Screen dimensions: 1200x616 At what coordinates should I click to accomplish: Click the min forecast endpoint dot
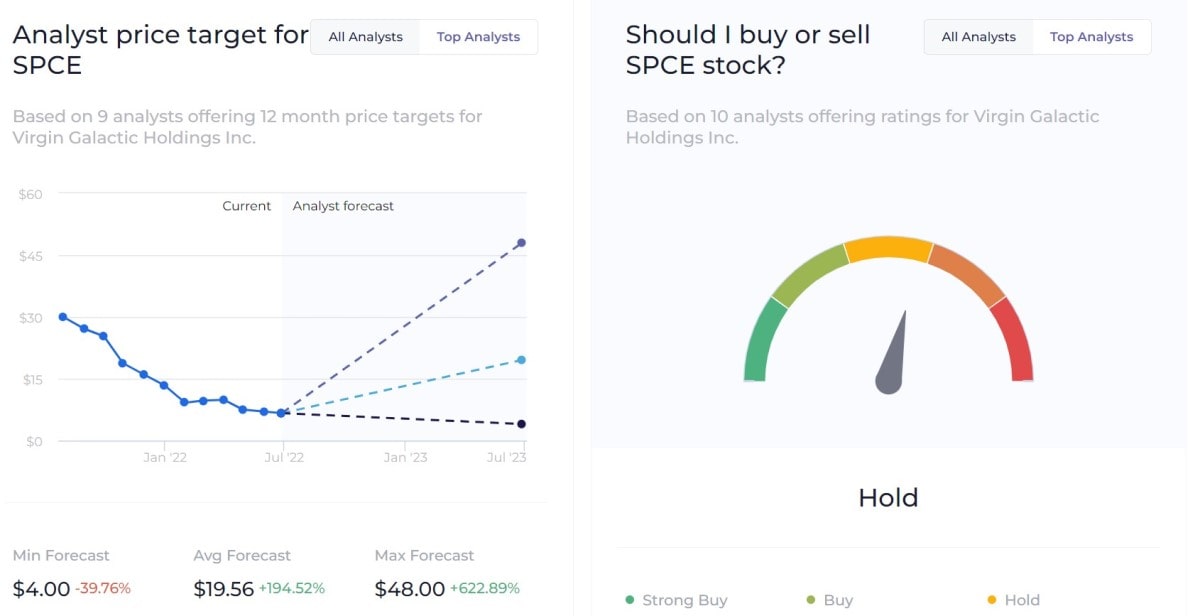[x=521, y=424]
